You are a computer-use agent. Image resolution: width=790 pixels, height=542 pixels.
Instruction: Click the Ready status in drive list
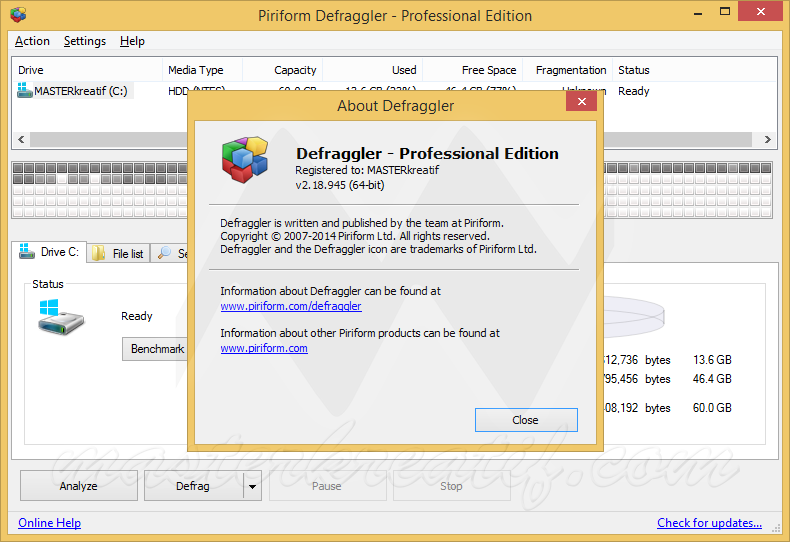click(634, 91)
